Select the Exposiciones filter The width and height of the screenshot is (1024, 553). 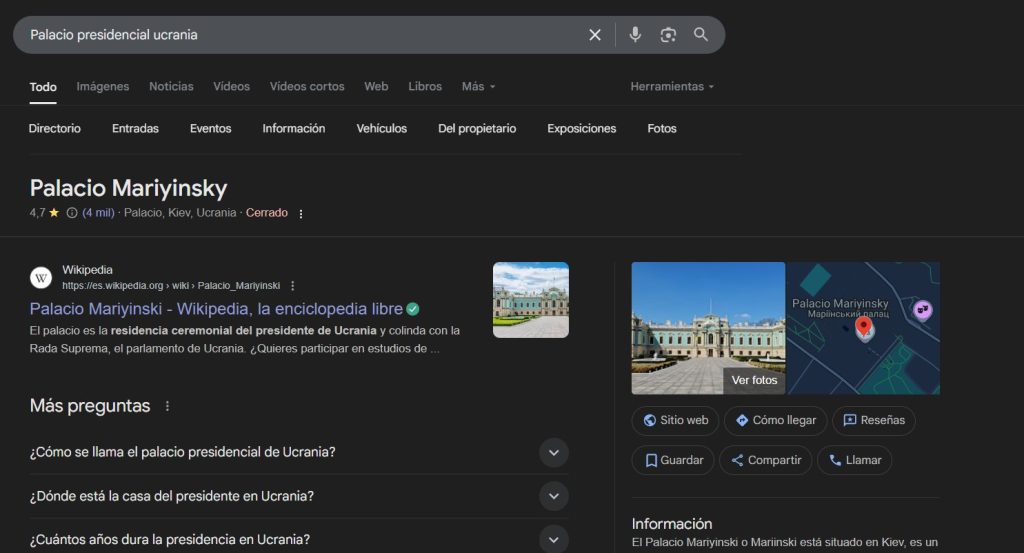[582, 129]
